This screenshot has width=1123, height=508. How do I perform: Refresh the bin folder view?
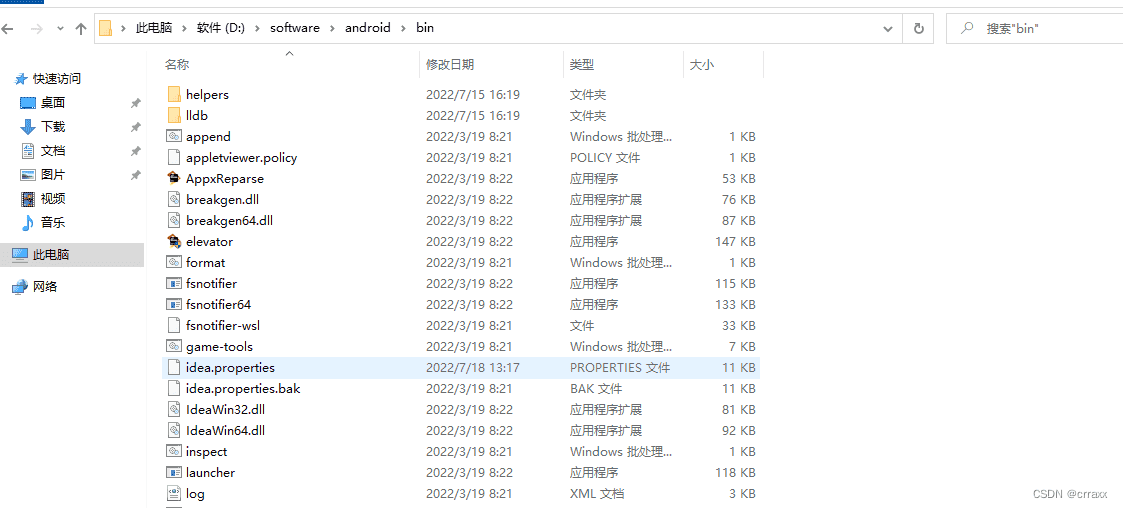[918, 29]
